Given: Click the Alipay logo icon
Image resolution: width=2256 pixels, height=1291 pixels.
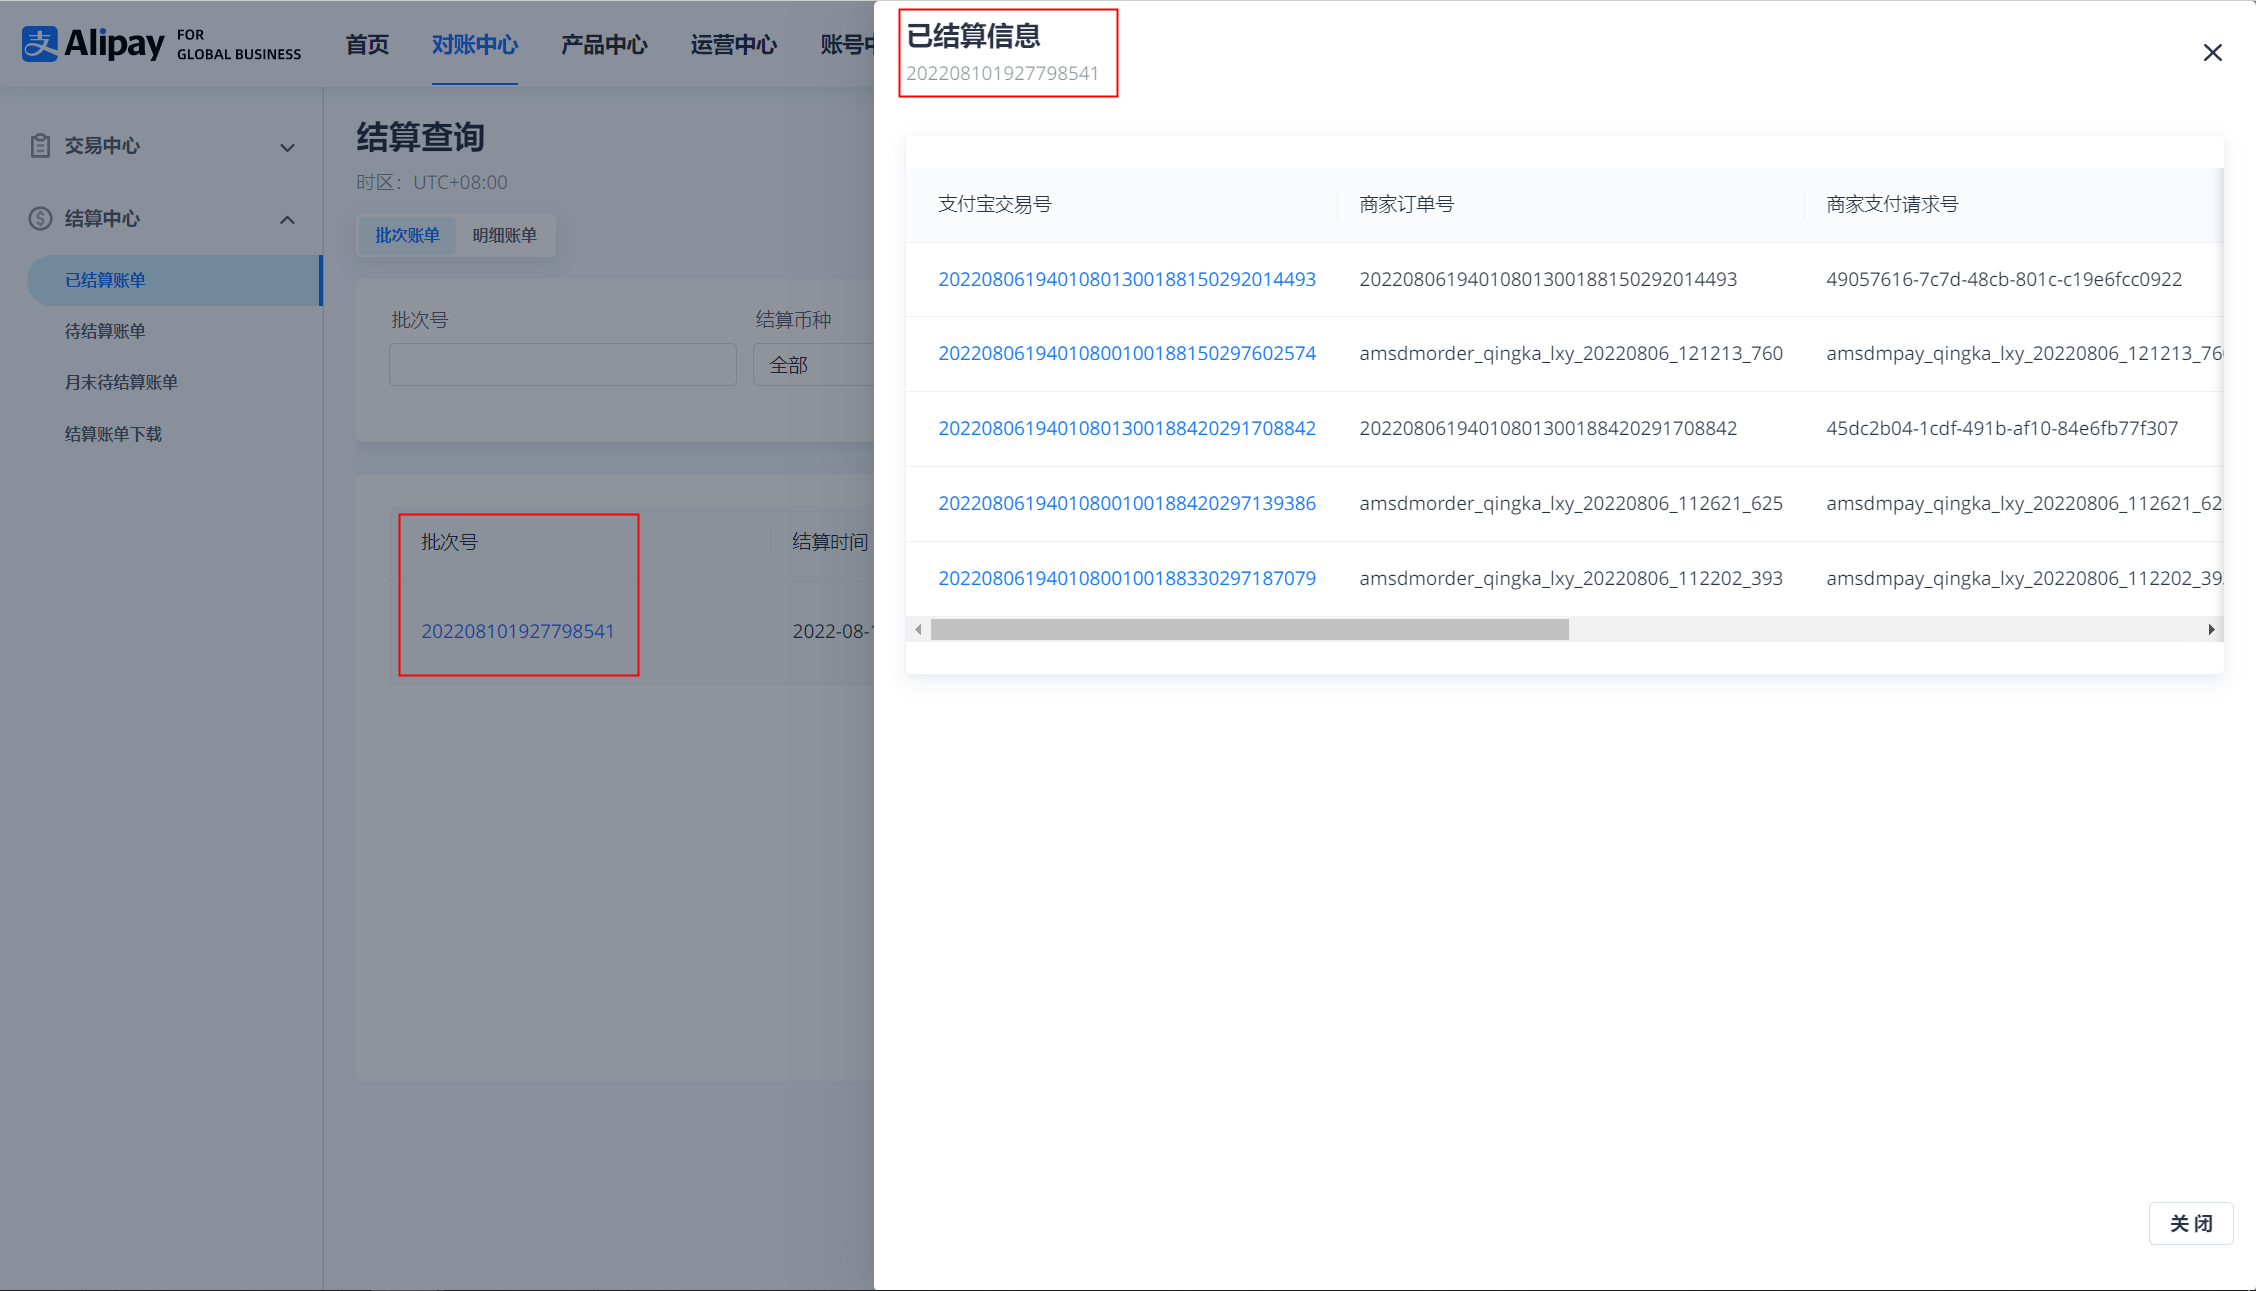Looking at the screenshot, I should click(x=40, y=44).
